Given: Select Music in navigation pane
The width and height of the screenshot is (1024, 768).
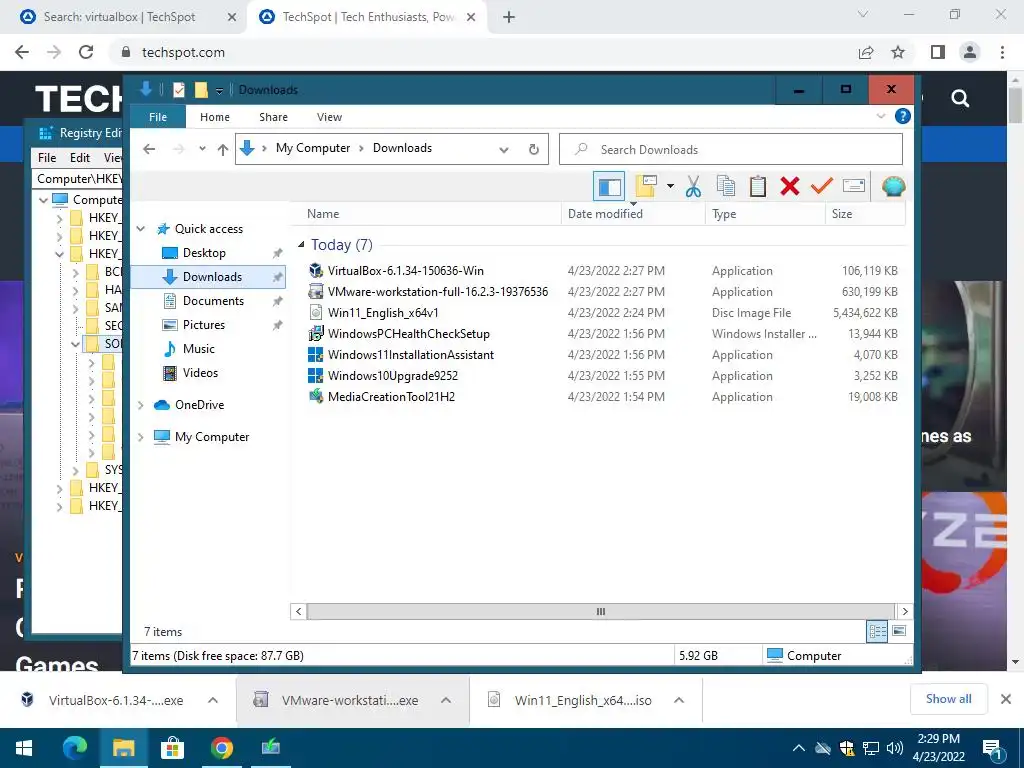Looking at the screenshot, I should (x=199, y=349).
